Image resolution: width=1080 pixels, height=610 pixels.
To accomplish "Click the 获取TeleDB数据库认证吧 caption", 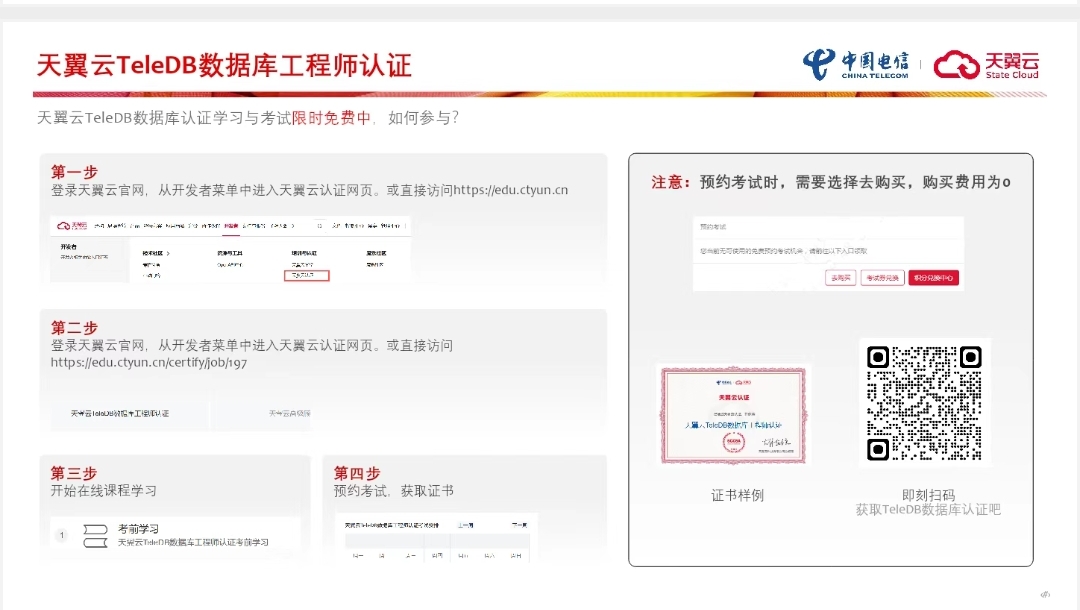I will coord(928,509).
